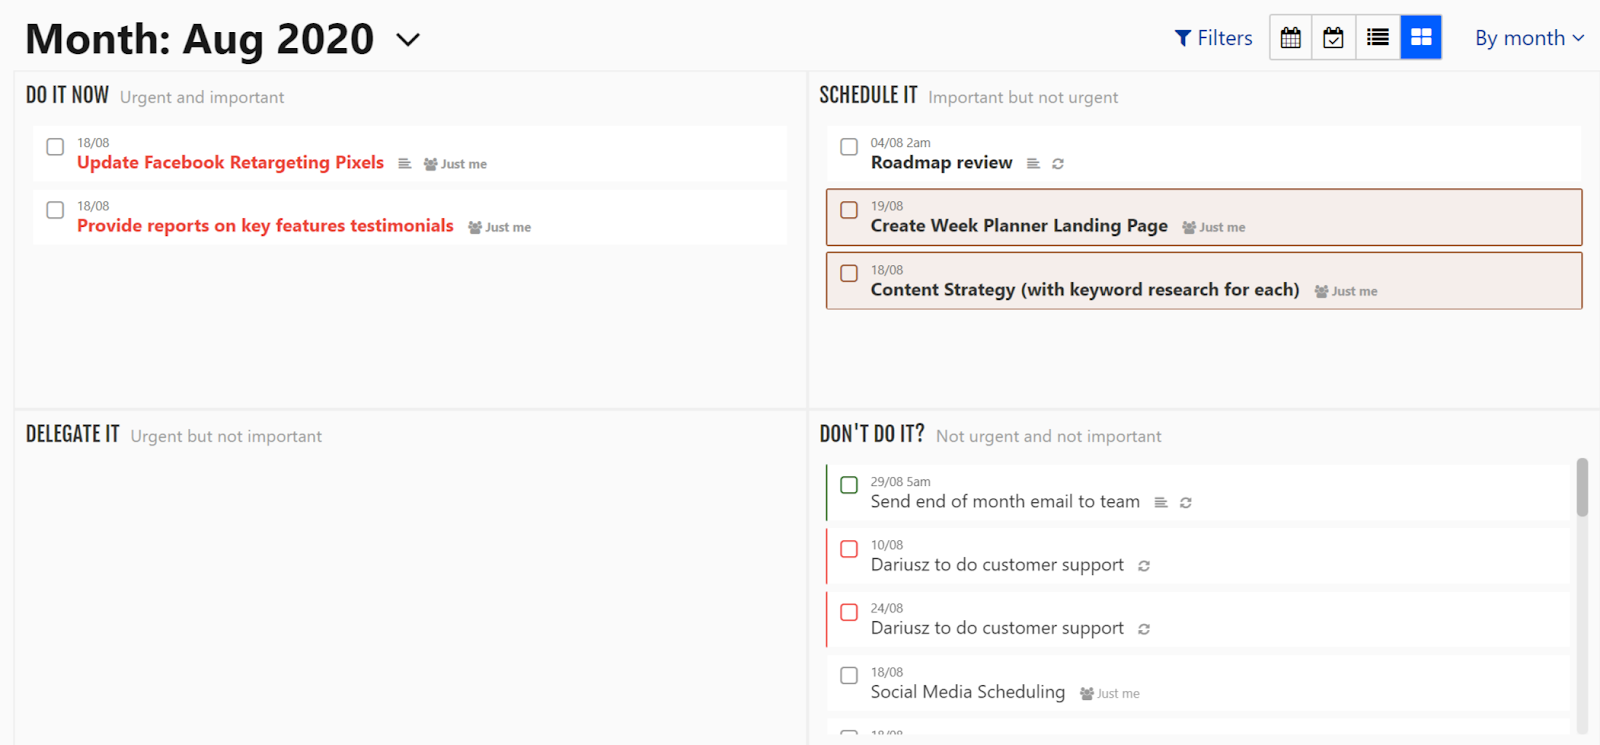Open the By month dropdown
Screen dimensions: 1600x745
click(1529, 38)
